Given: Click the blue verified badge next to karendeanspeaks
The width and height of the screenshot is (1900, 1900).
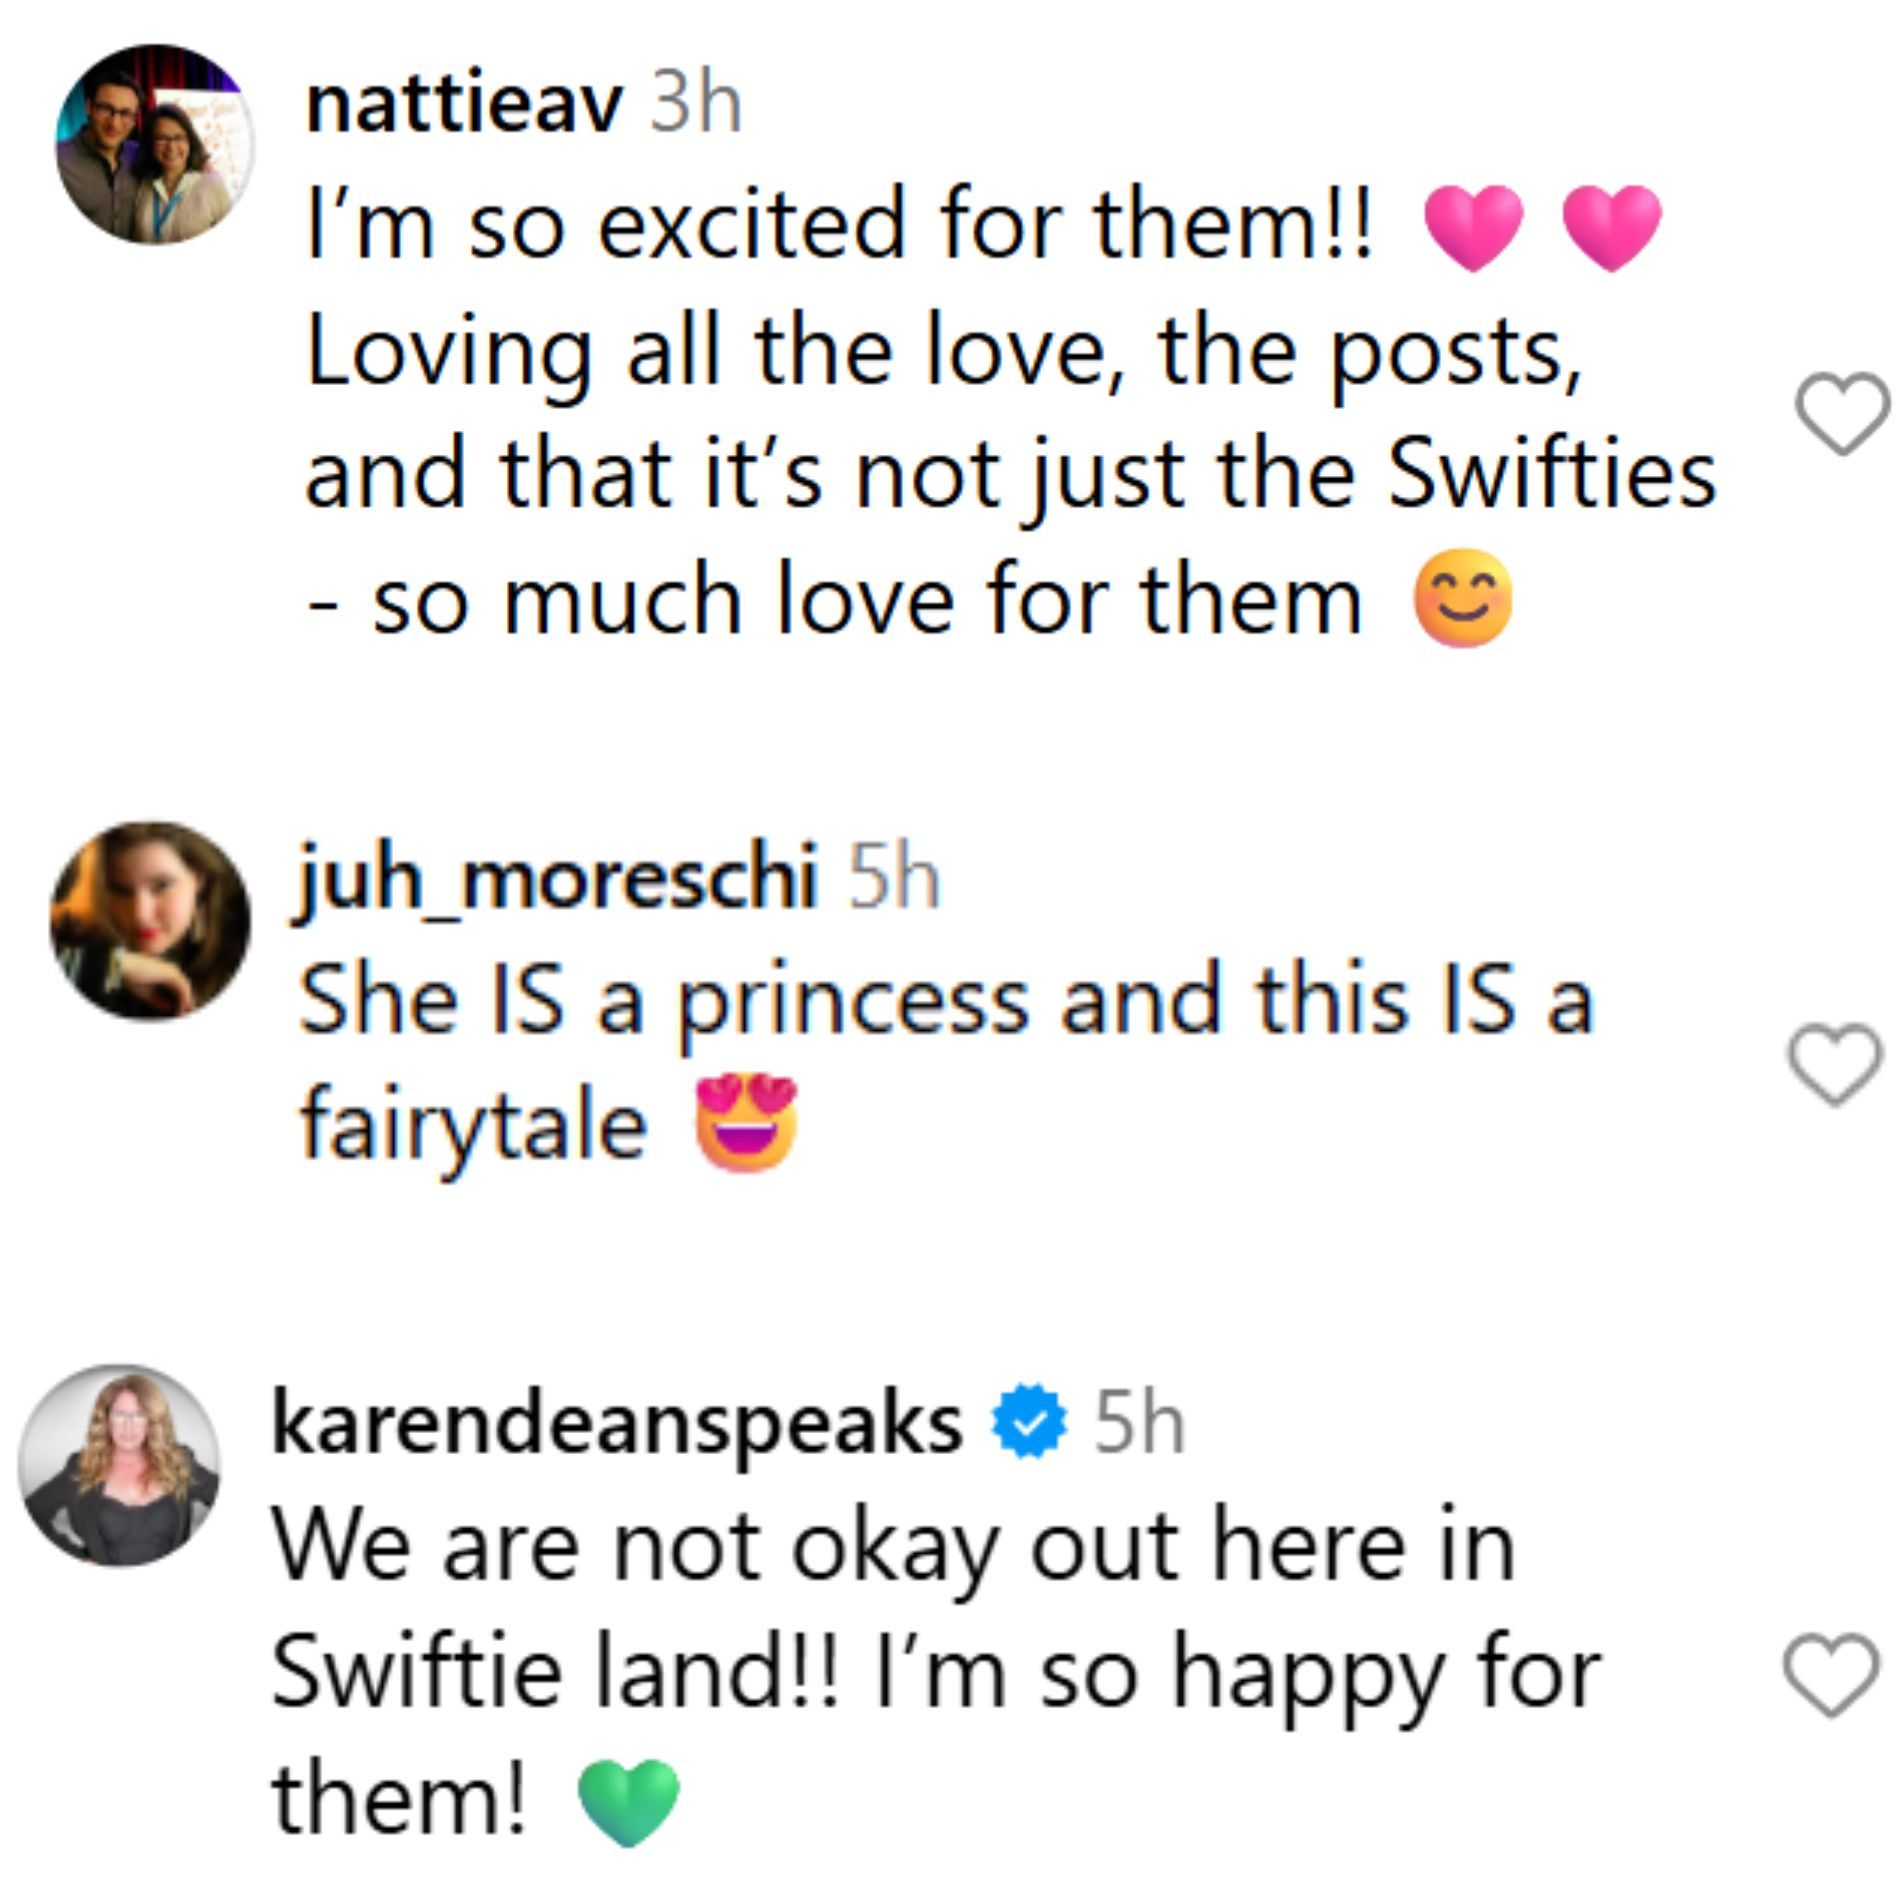Looking at the screenshot, I should pyautogui.click(x=1028, y=1423).
